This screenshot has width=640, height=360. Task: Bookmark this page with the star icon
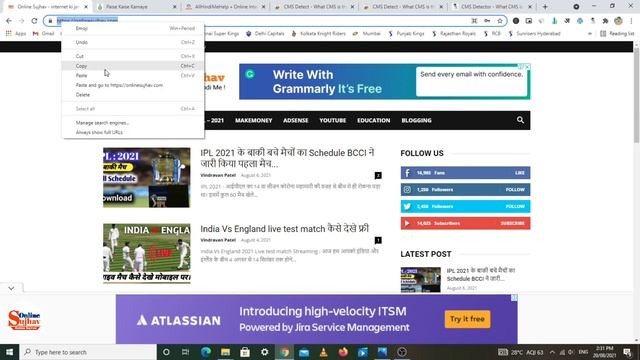pyautogui.click(x=500, y=20)
